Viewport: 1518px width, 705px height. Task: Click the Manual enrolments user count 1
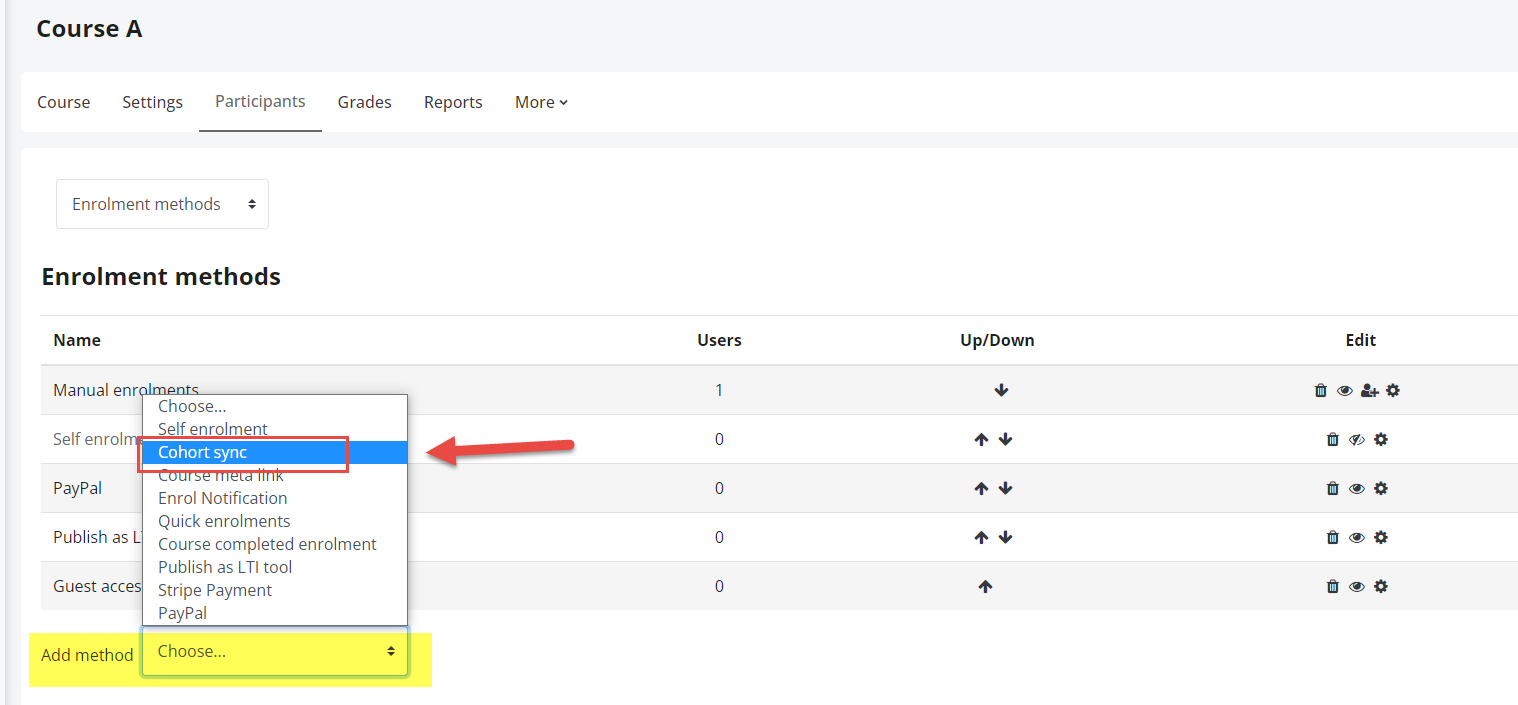coord(719,390)
